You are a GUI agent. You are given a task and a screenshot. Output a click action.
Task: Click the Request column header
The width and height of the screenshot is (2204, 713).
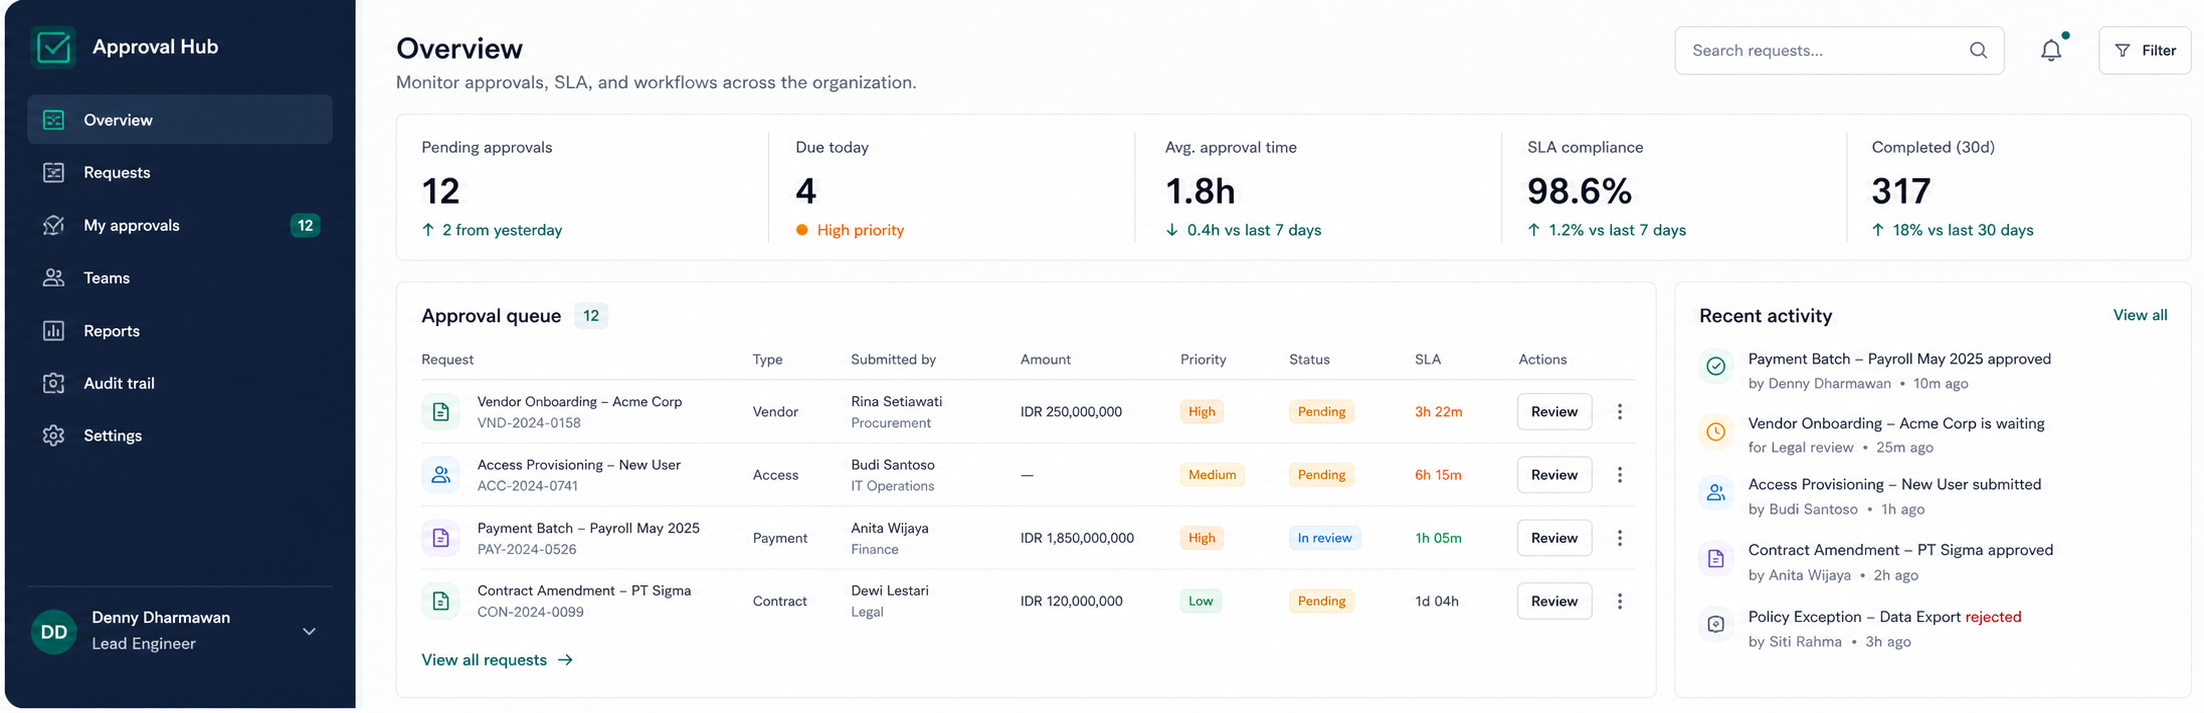(447, 359)
